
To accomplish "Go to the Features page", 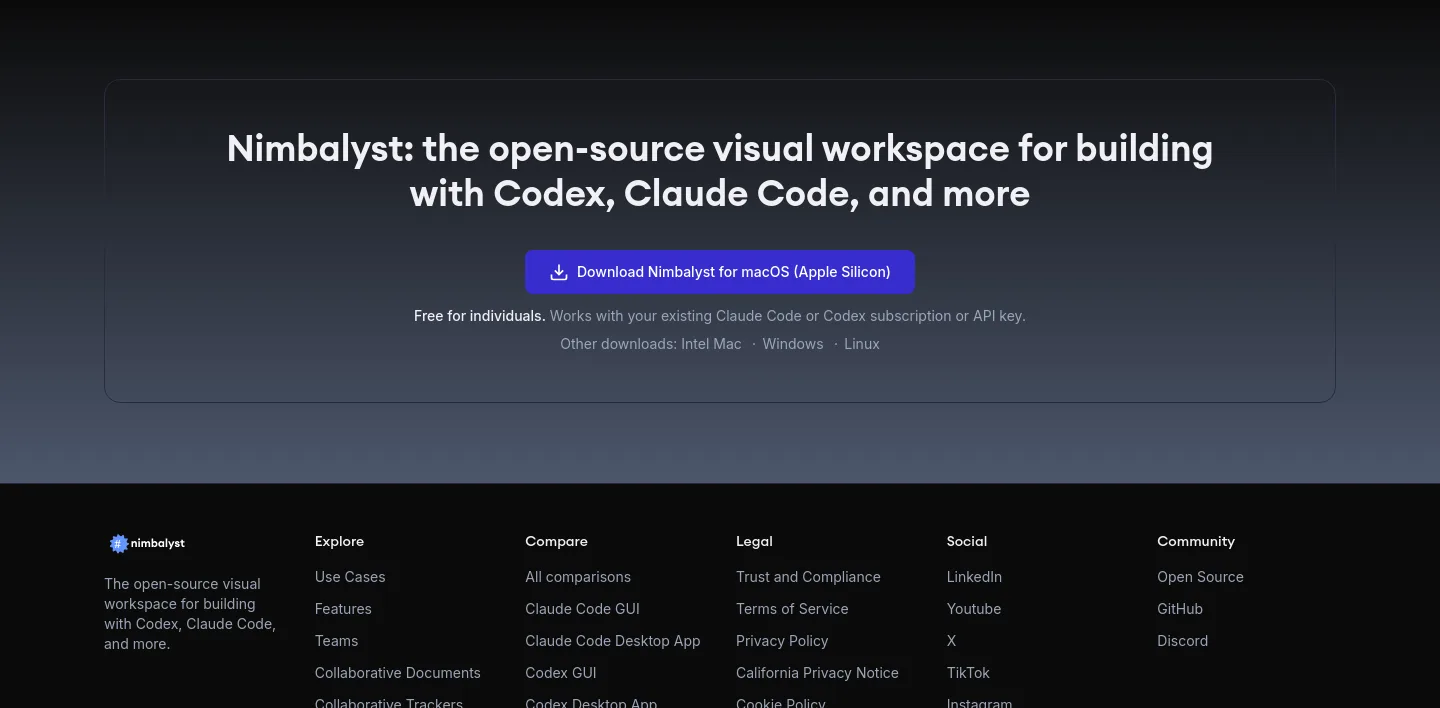I will point(343,609).
